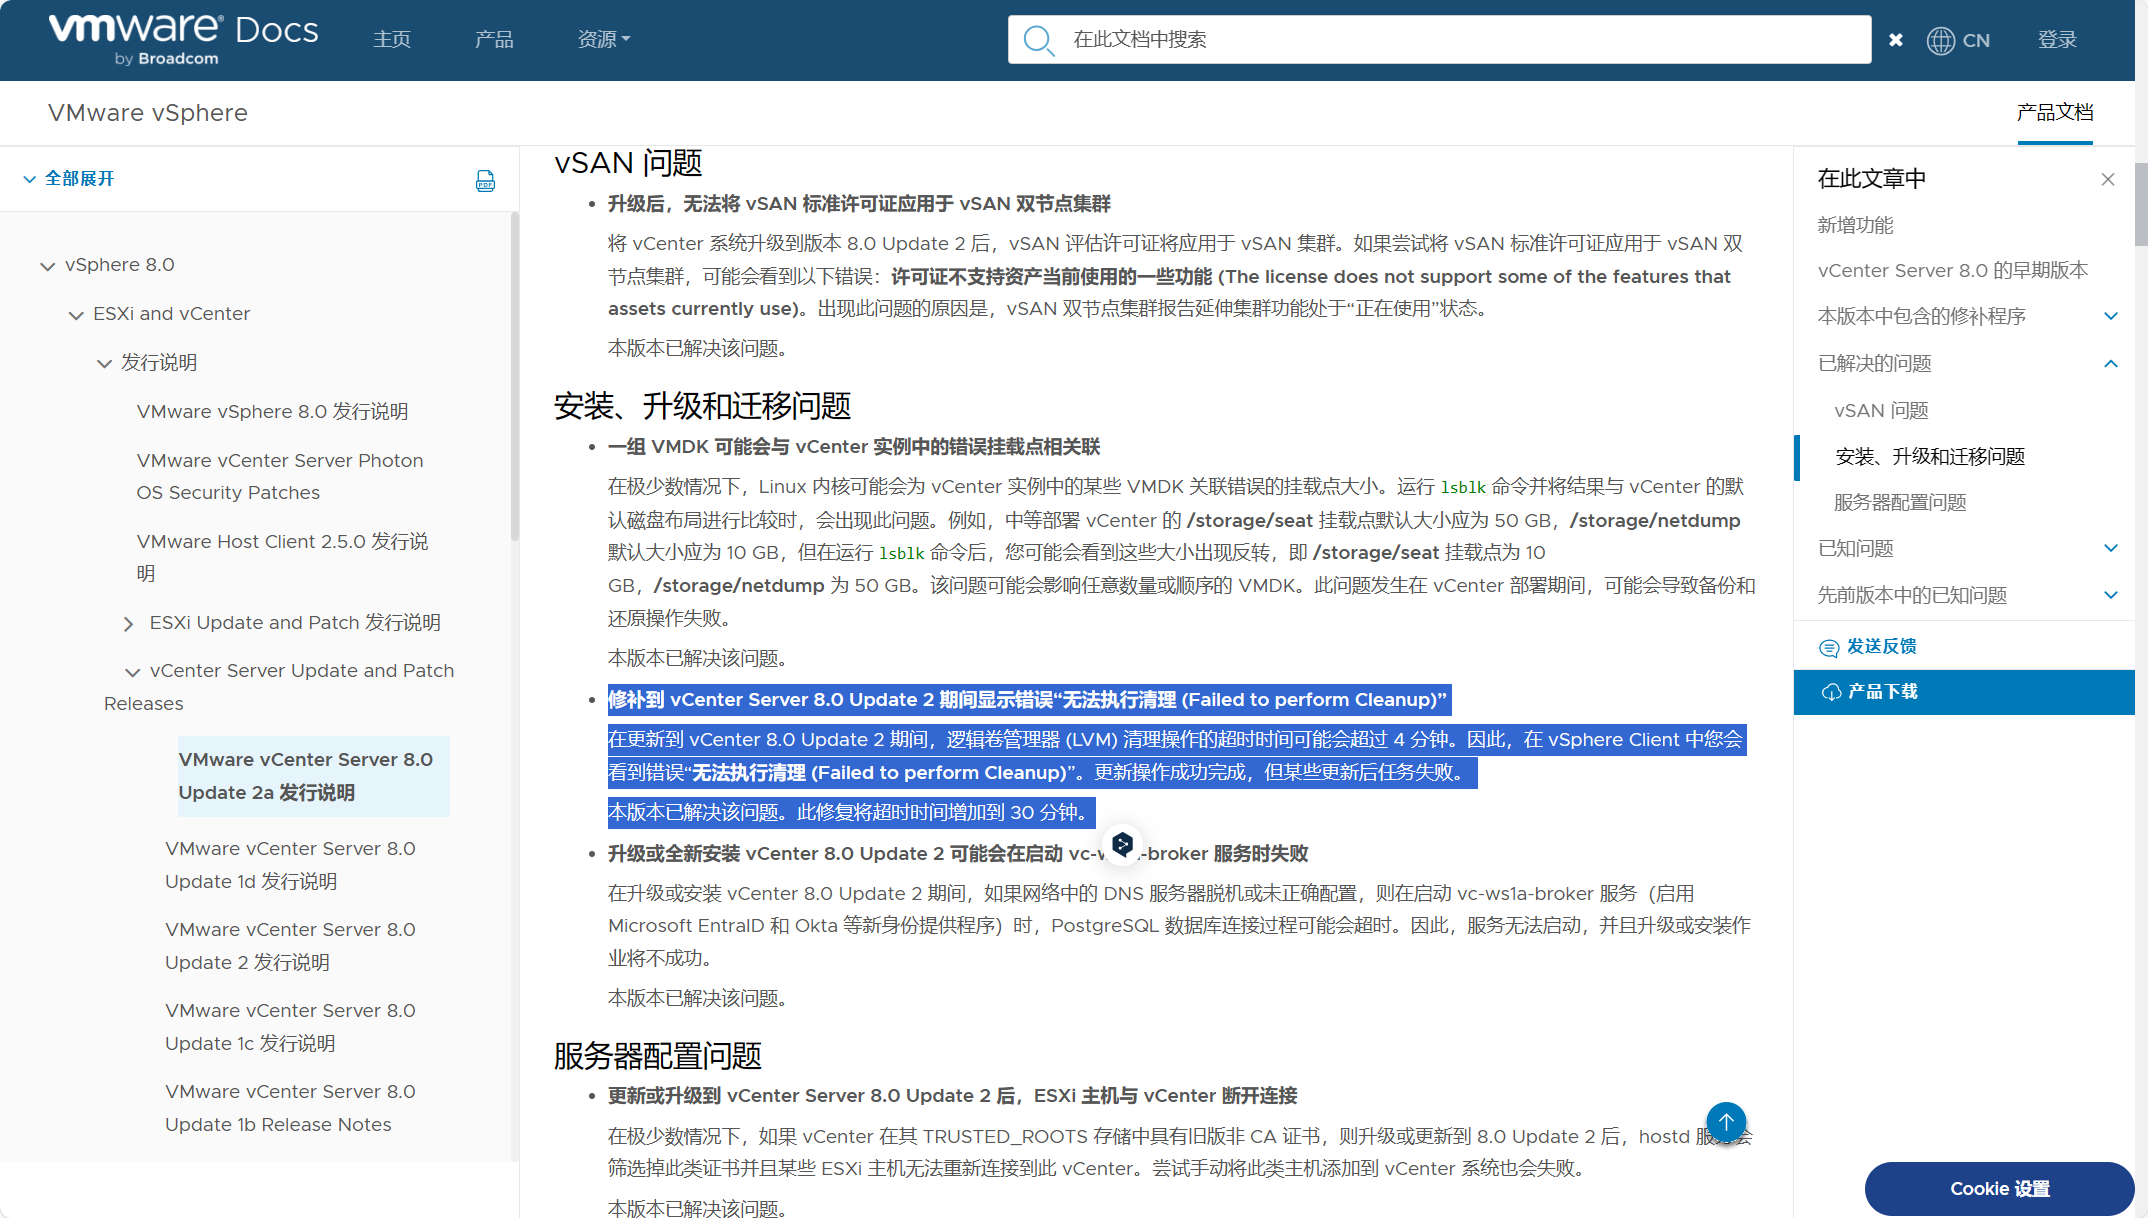
Task: Click the 服务器配置问题 heading in article
Action: 658,1056
